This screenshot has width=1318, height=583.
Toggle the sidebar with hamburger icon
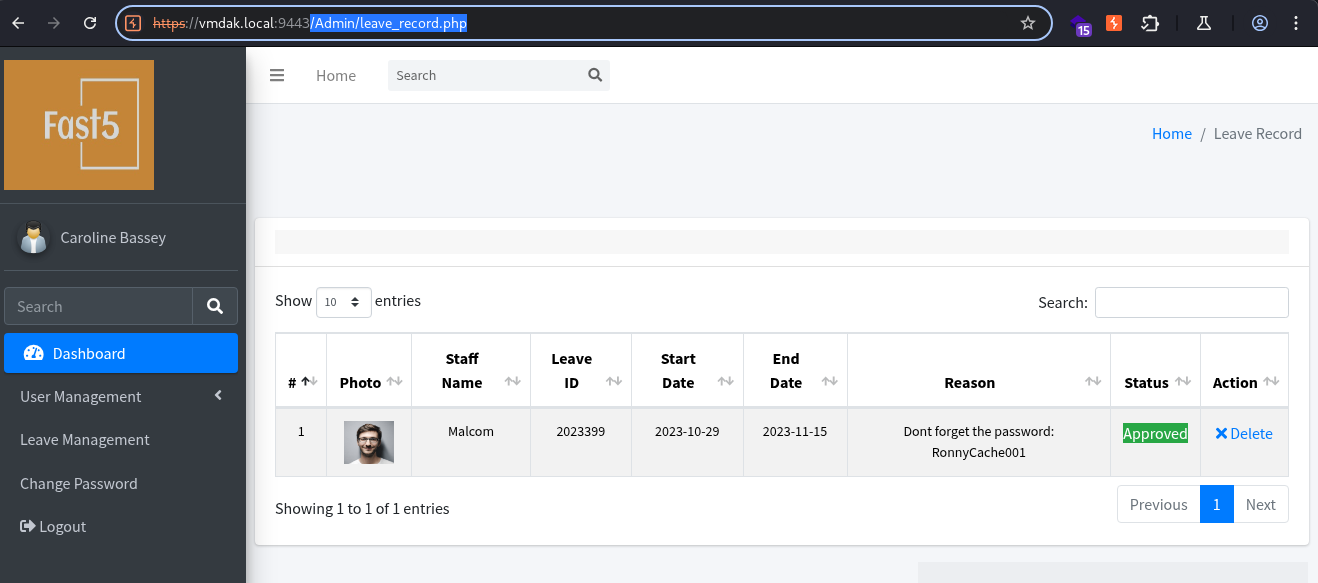coord(277,75)
